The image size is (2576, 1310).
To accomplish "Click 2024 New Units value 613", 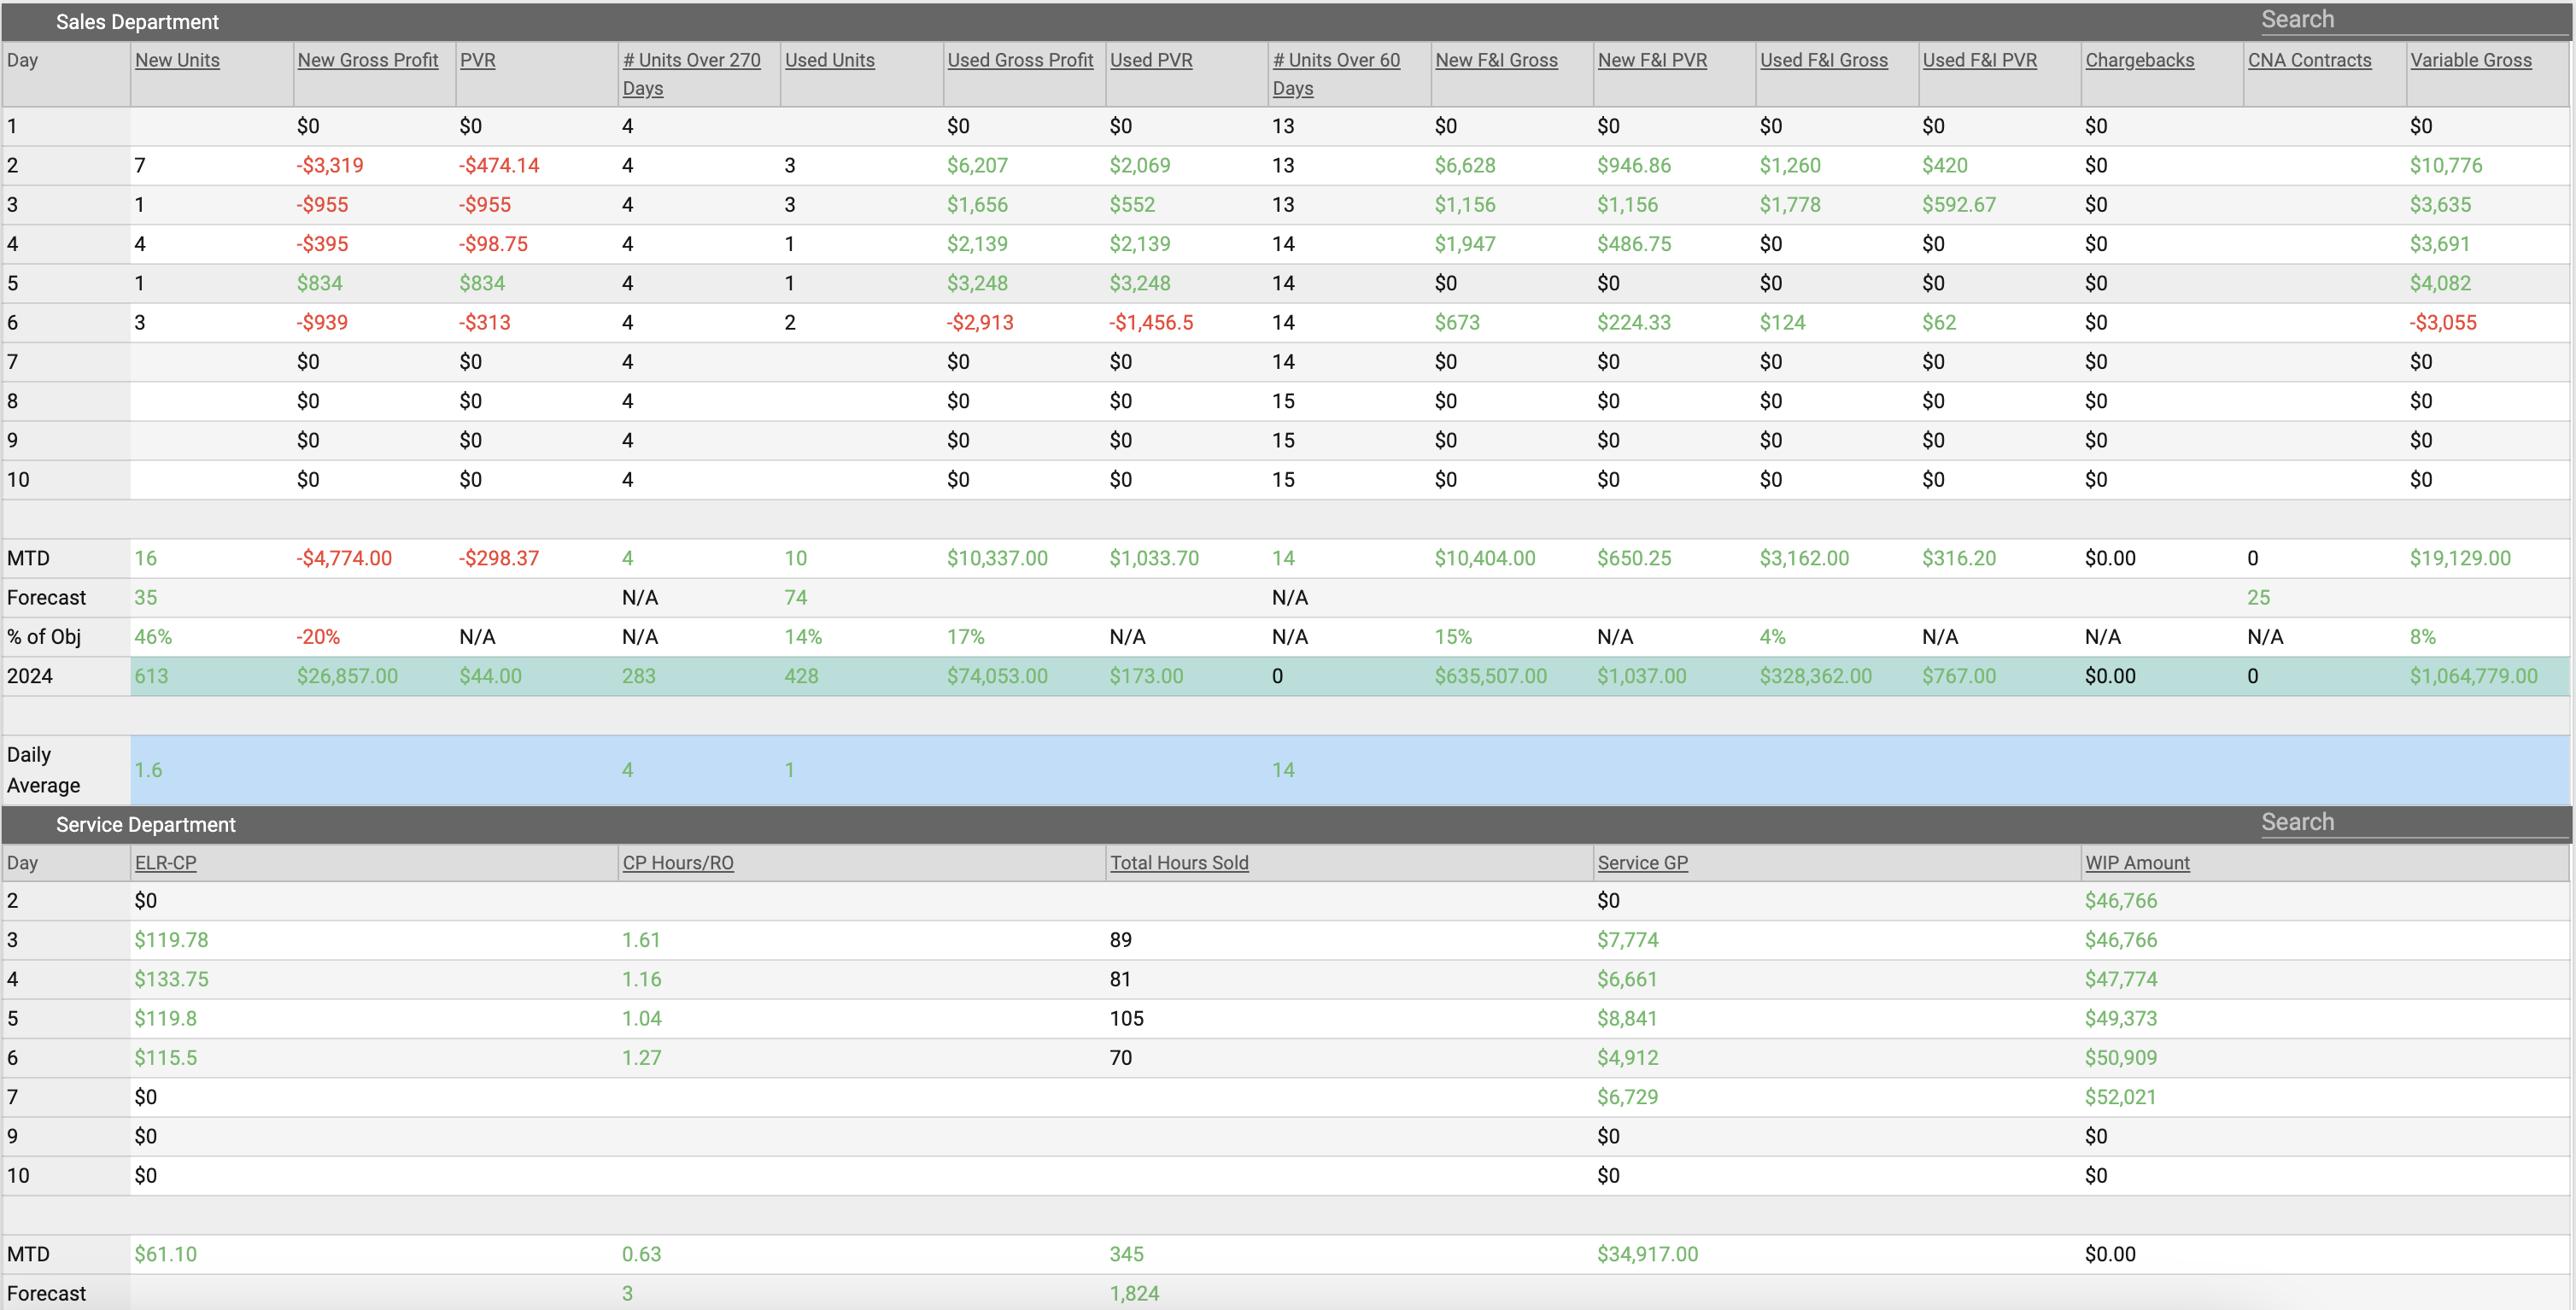I will point(150,676).
